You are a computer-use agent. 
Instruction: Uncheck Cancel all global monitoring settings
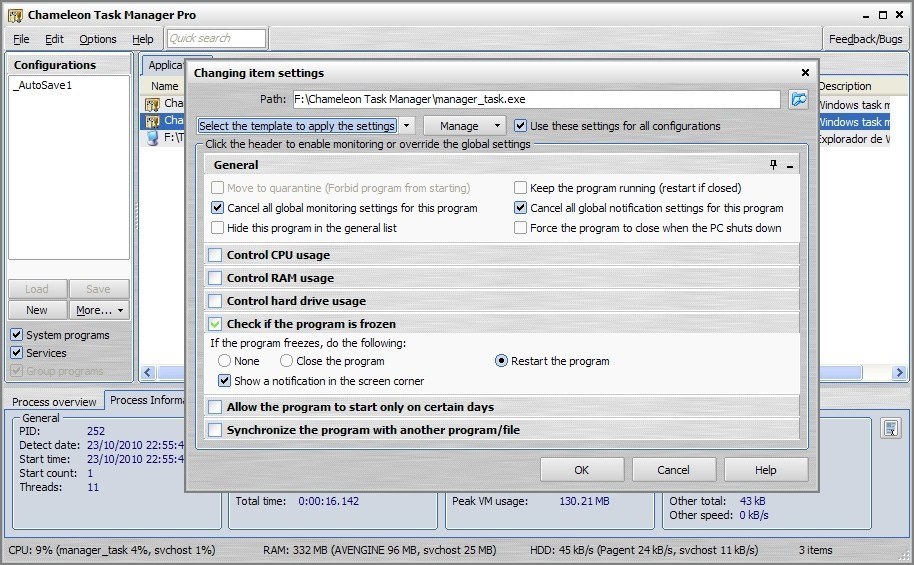tap(217, 208)
